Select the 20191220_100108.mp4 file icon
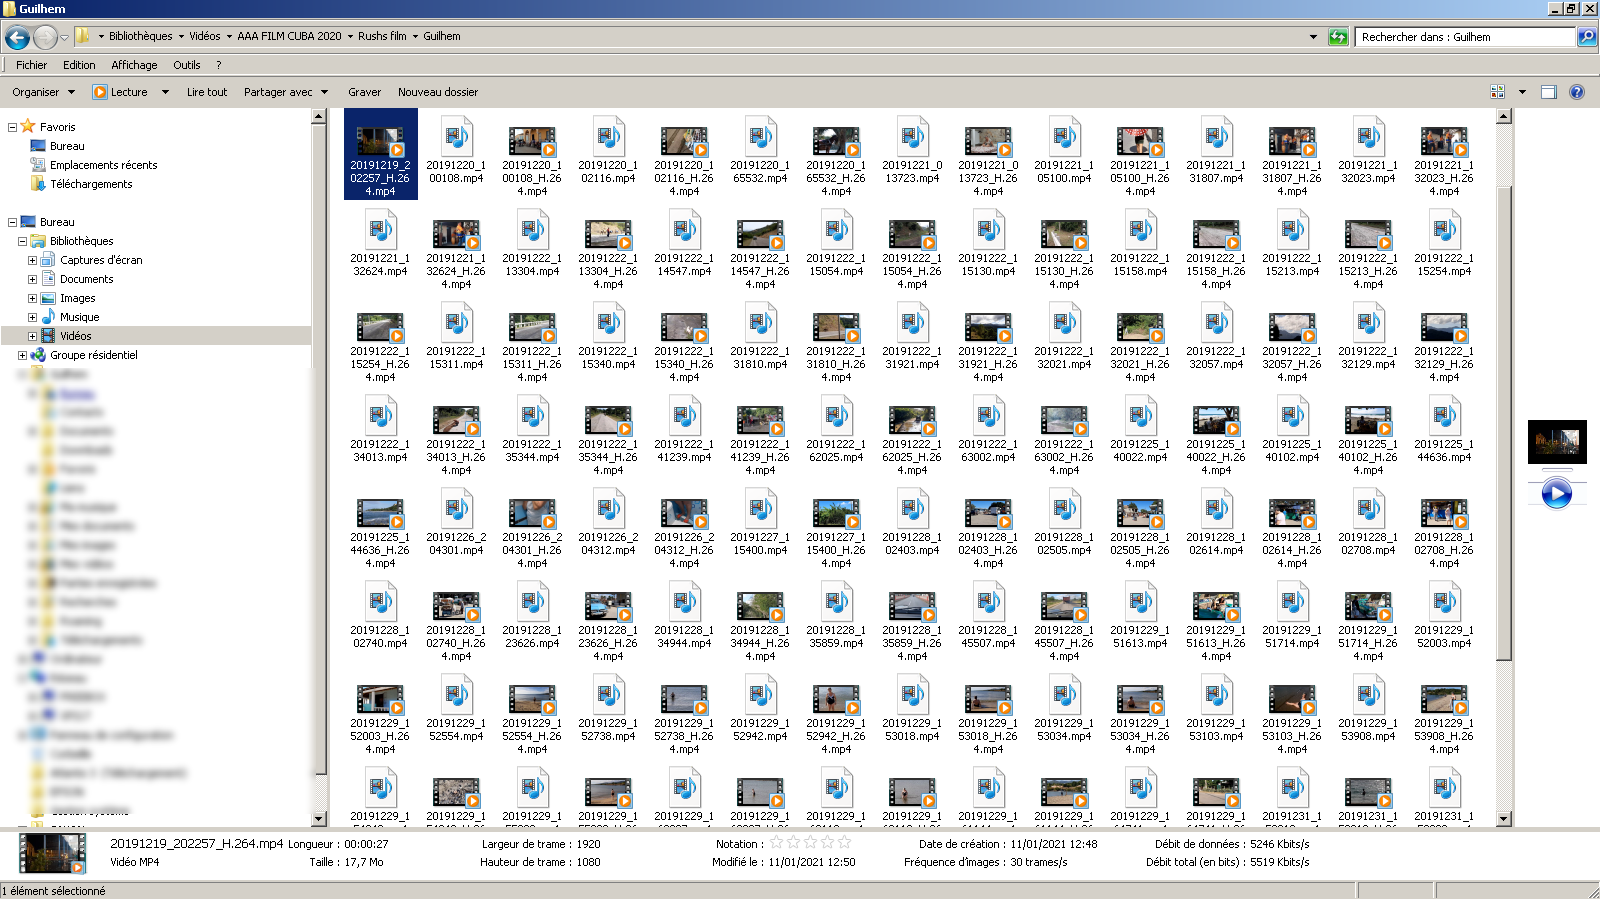Screen dimensions: 1600x900 point(456,138)
